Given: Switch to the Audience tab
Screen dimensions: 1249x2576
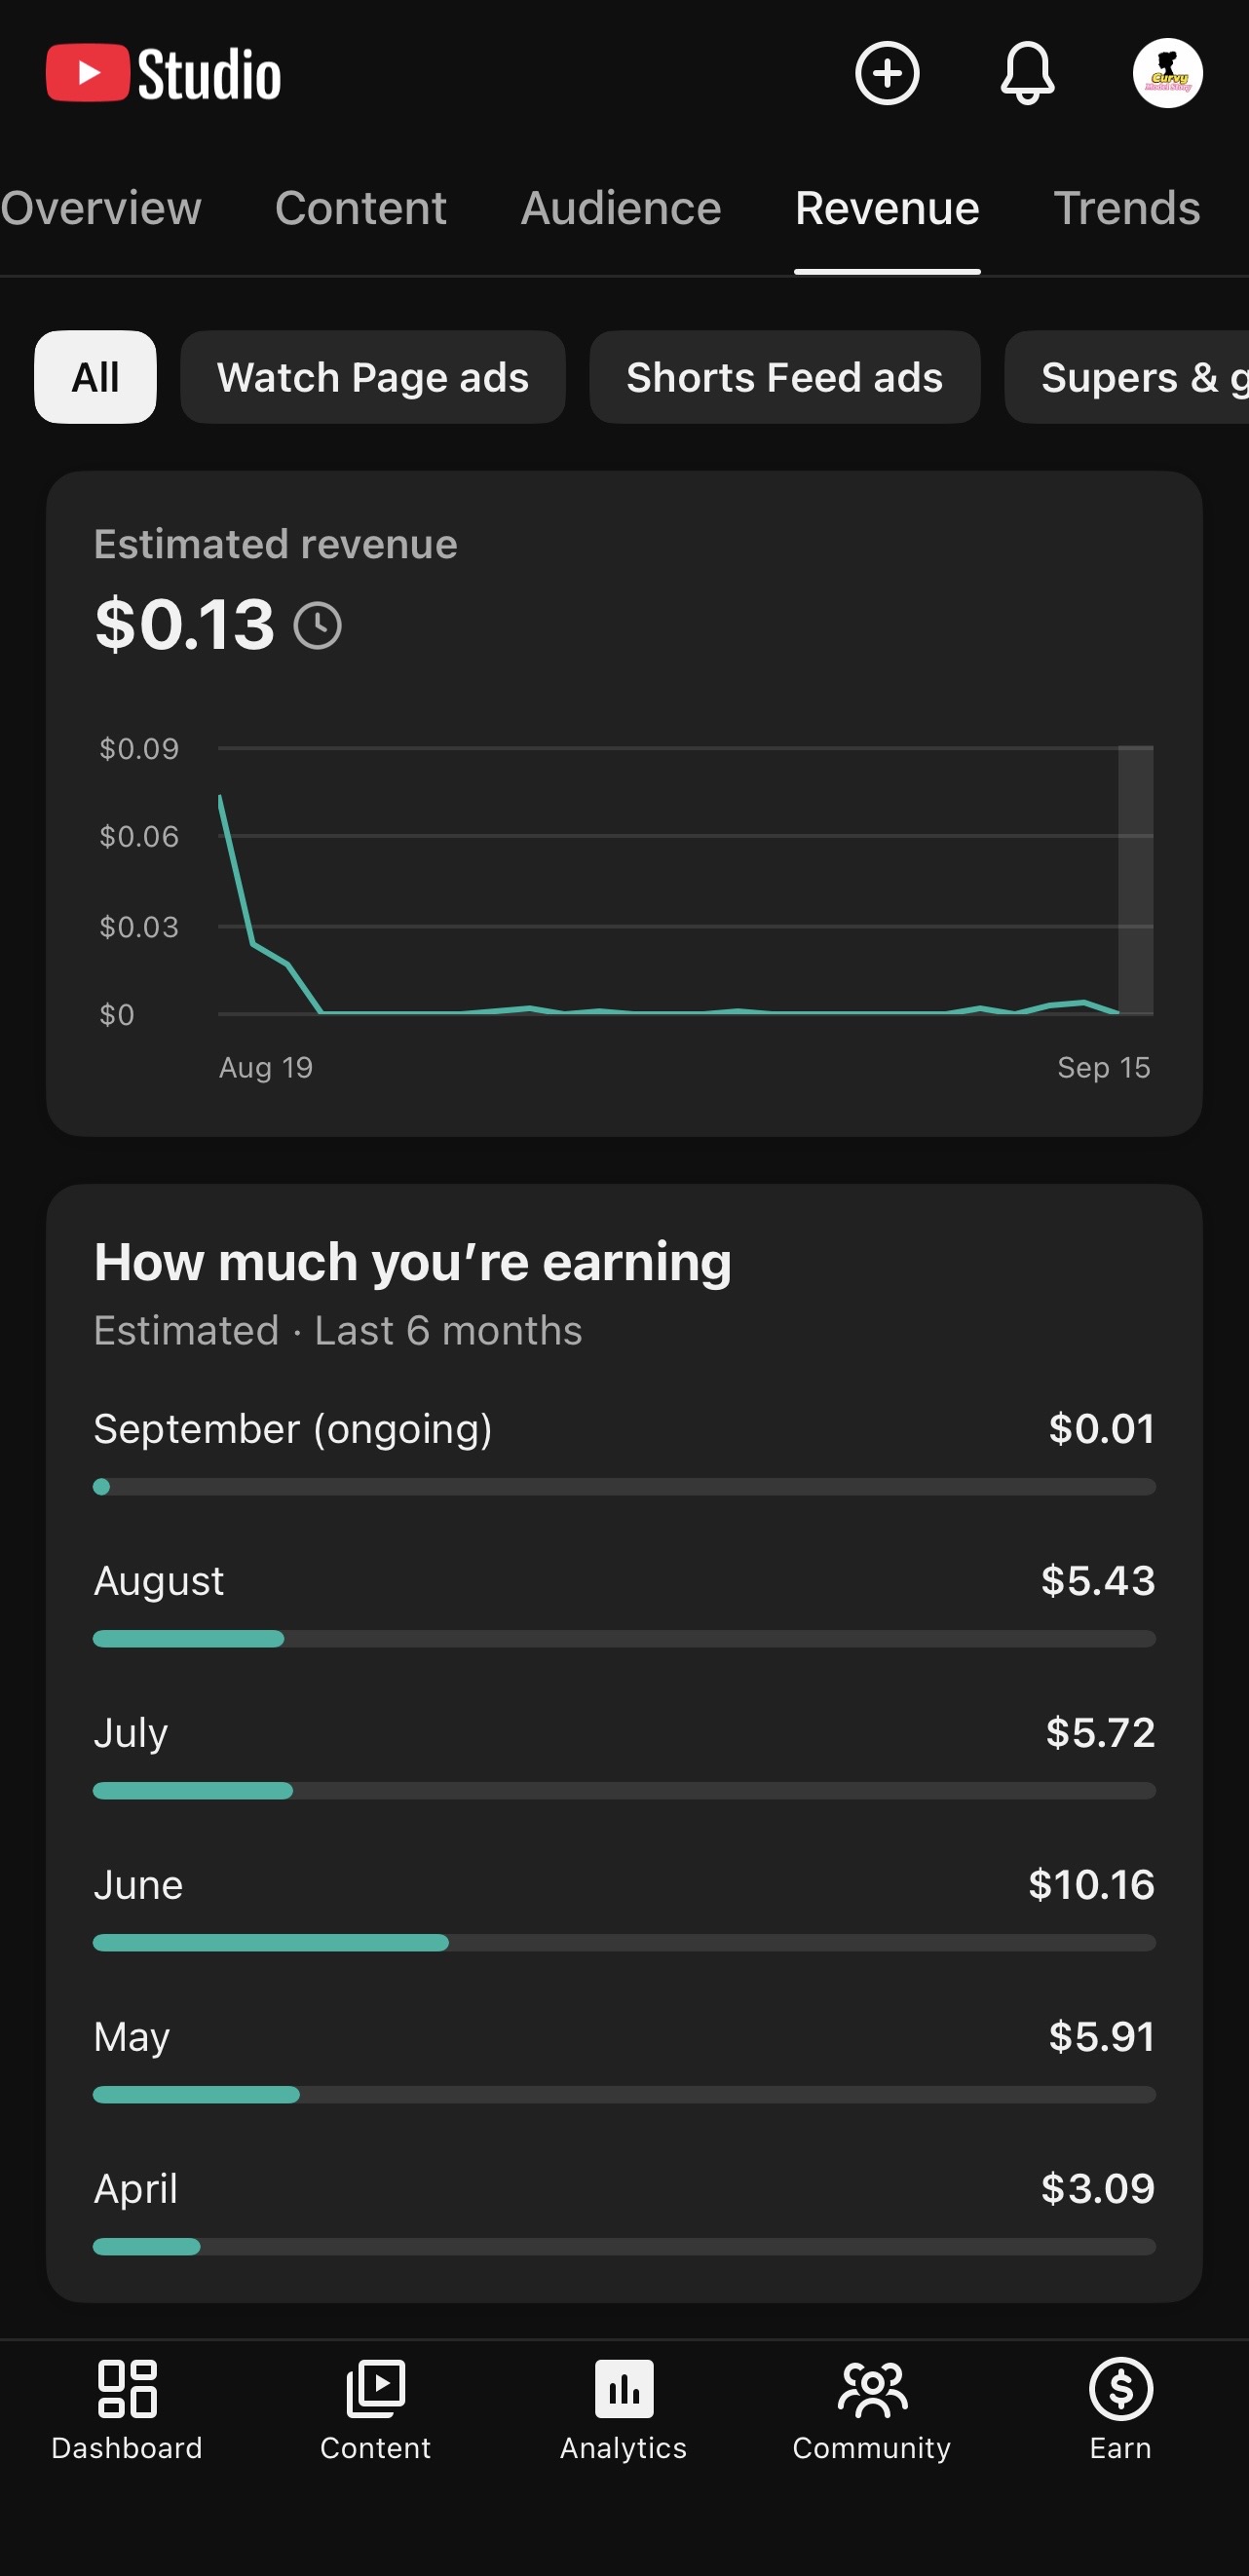Looking at the screenshot, I should click(x=621, y=208).
